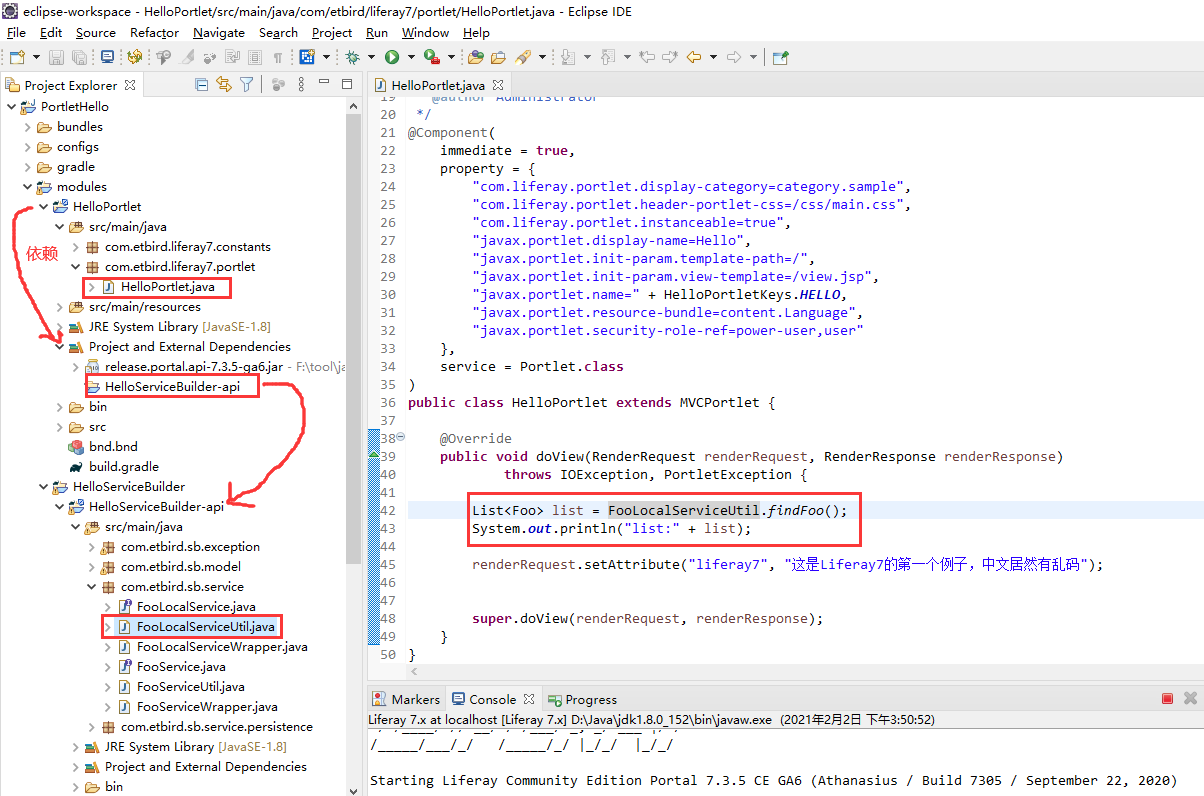This screenshot has width=1204, height=796.
Task: Open the Run configurations dropdown arrow
Action: pos(411,57)
